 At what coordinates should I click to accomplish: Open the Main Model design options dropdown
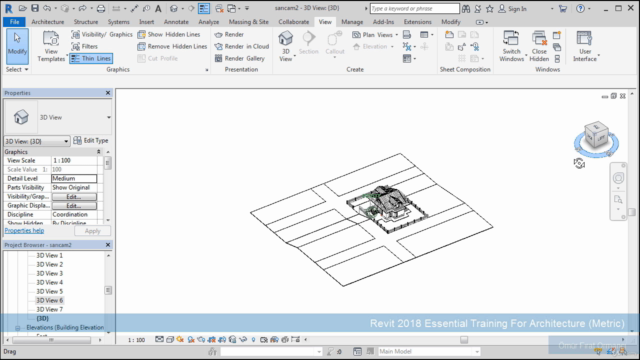pyautogui.click(x=429, y=351)
